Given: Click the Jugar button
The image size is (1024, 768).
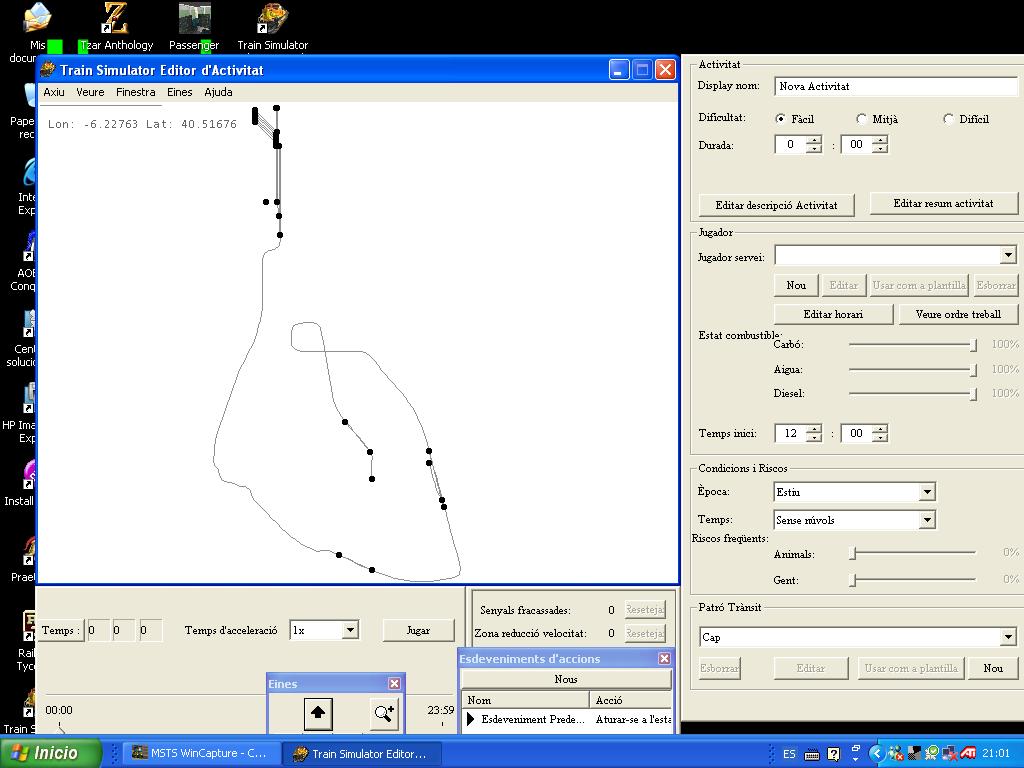Looking at the screenshot, I should pyautogui.click(x=418, y=630).
